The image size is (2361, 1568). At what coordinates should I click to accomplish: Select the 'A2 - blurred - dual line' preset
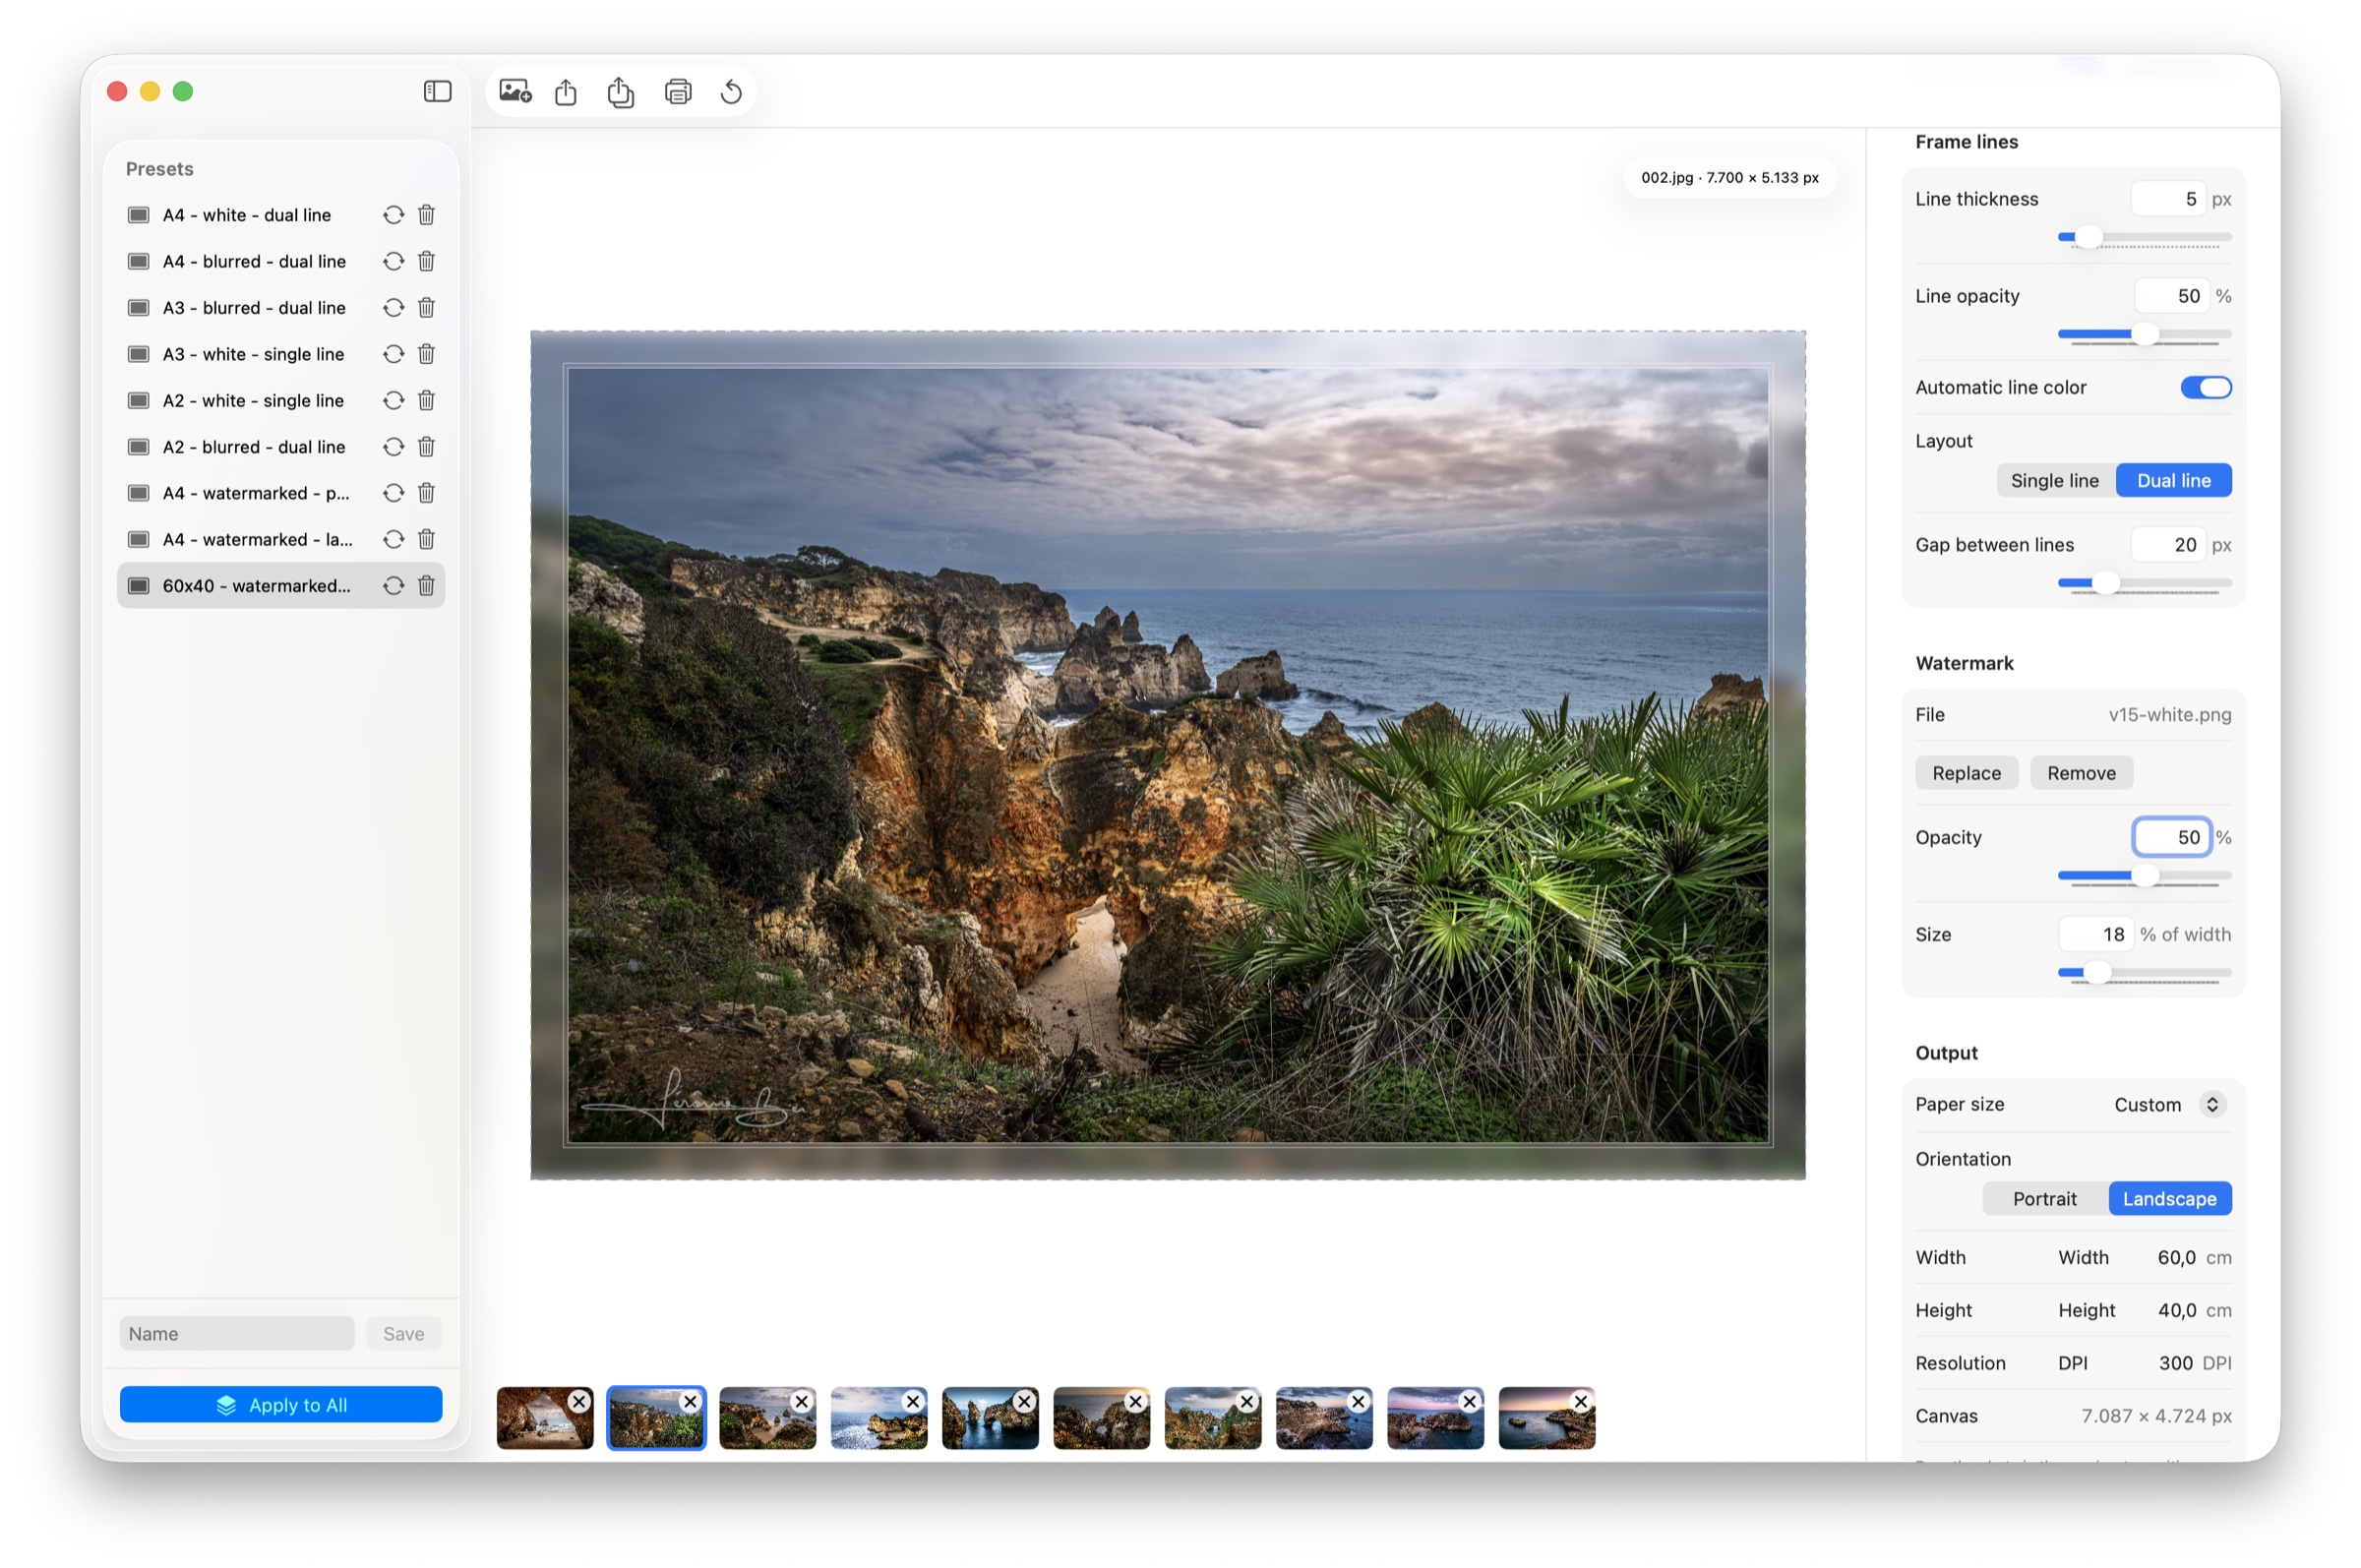click(281, 447)
